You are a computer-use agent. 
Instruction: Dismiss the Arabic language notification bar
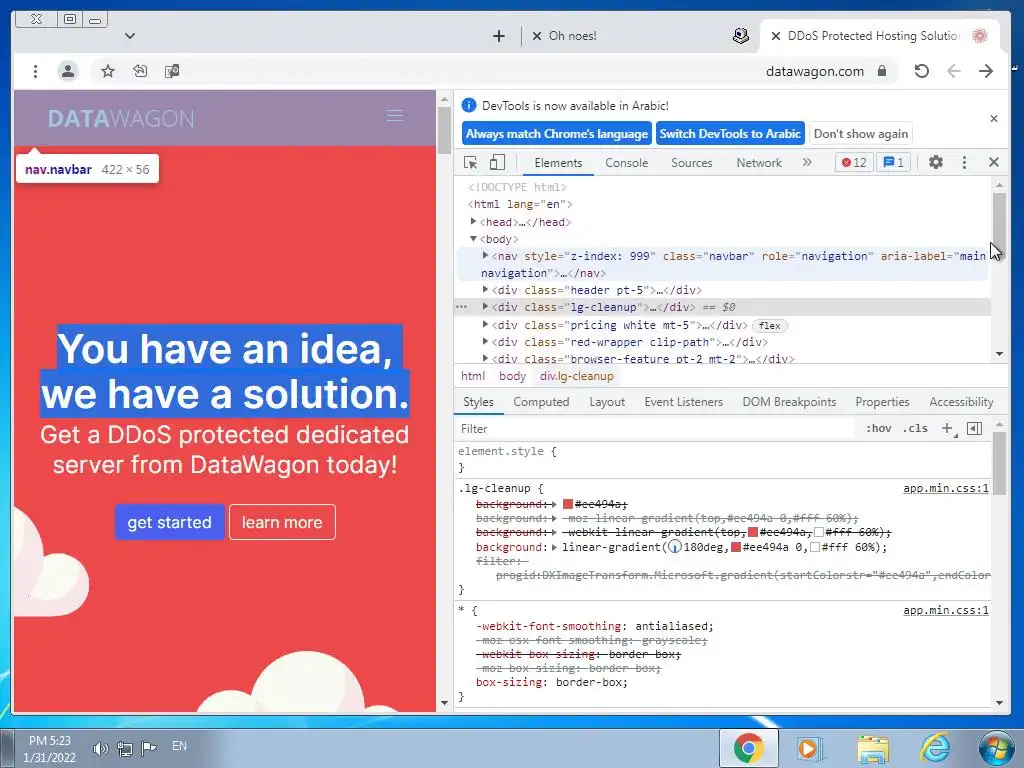993,118
